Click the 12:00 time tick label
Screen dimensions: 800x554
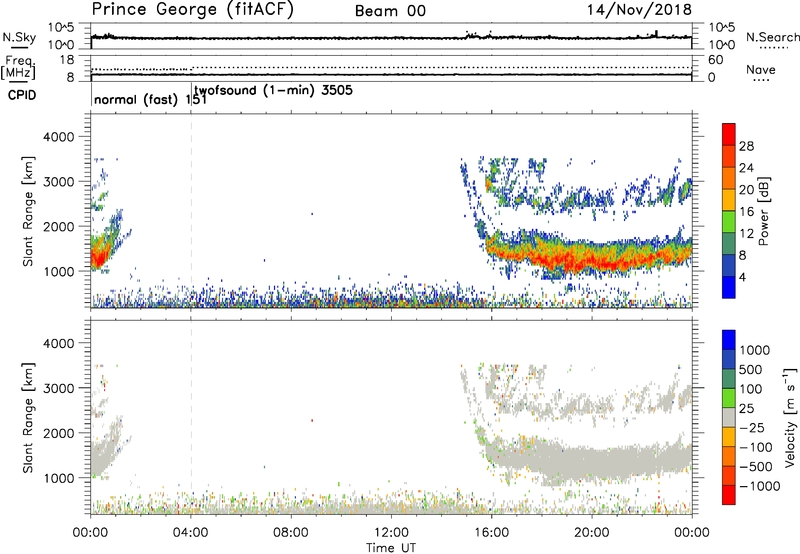[x=391, y=533]
